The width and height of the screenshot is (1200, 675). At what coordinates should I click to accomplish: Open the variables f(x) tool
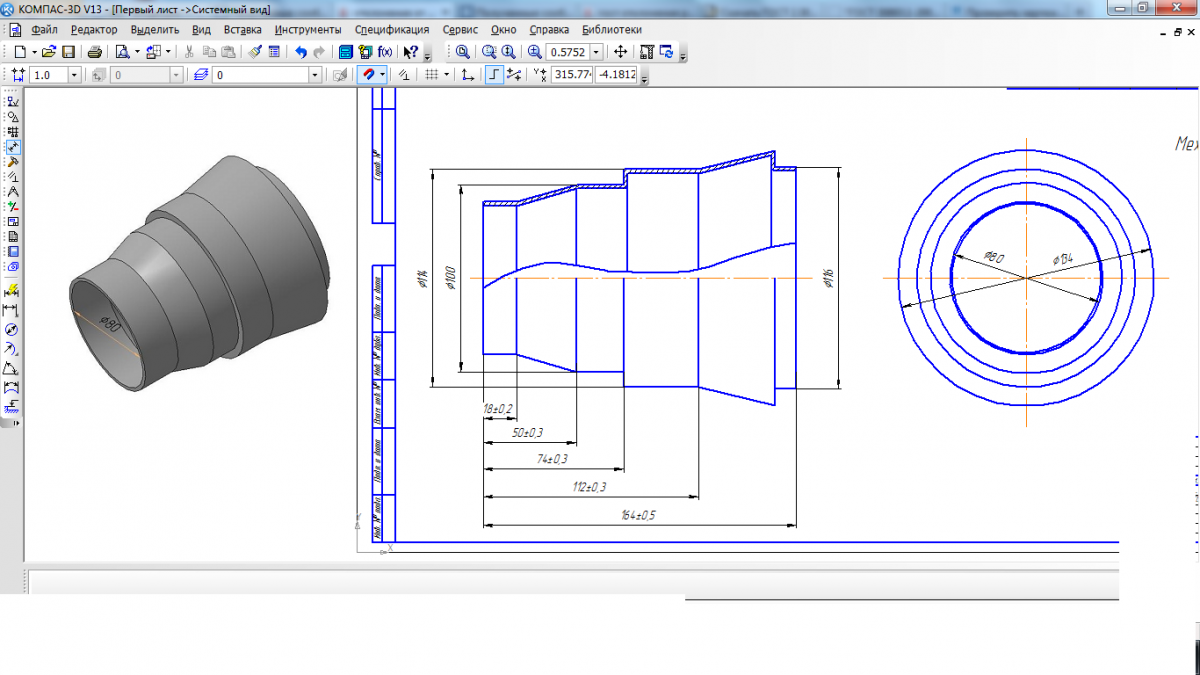384,52
